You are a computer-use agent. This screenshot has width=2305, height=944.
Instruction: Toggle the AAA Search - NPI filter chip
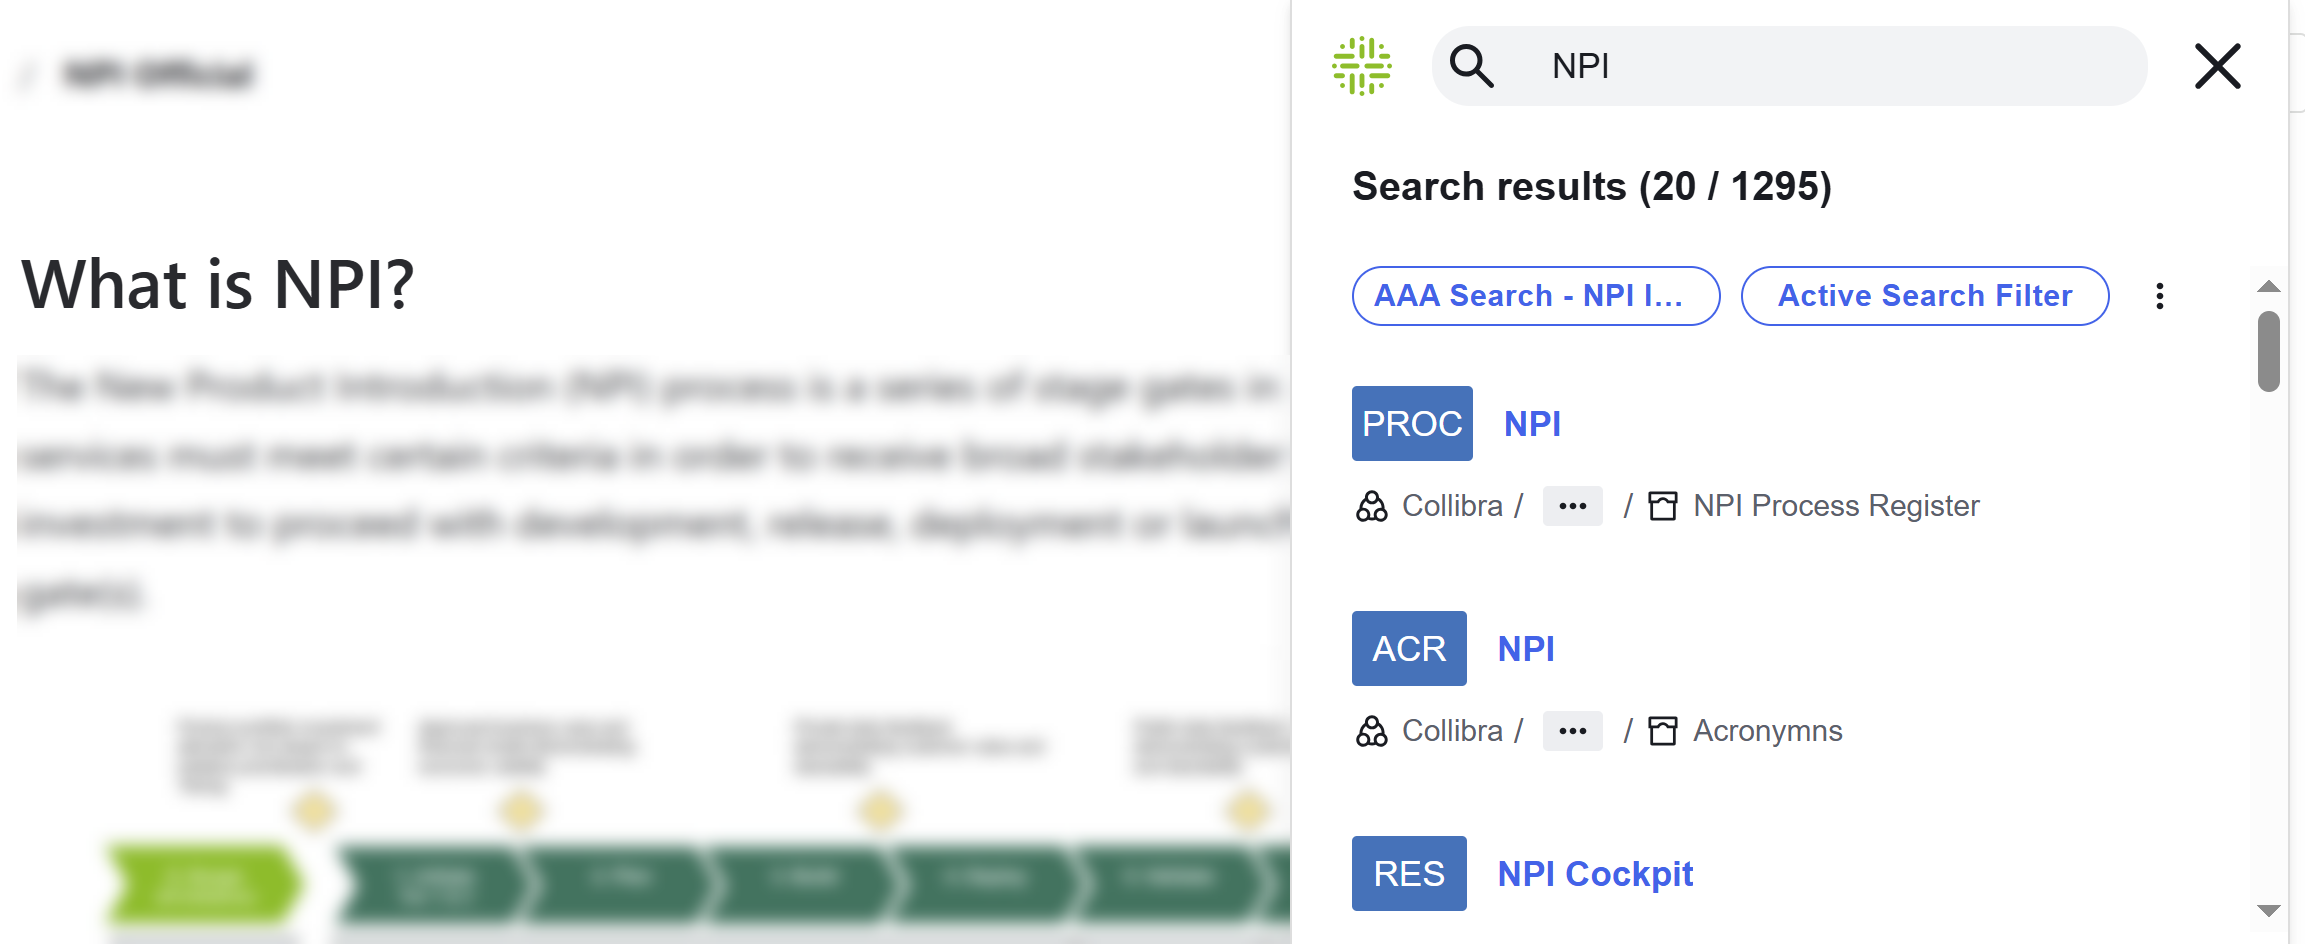1535,295
